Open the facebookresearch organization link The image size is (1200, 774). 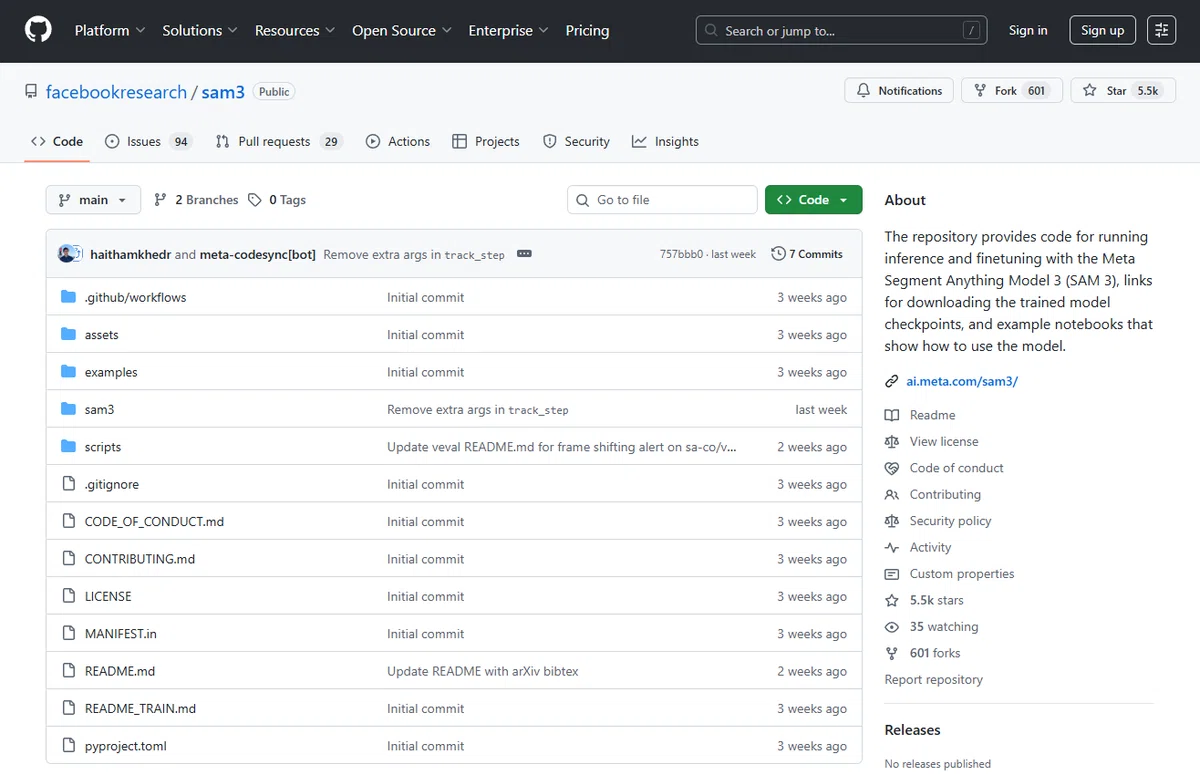point(116,92)
